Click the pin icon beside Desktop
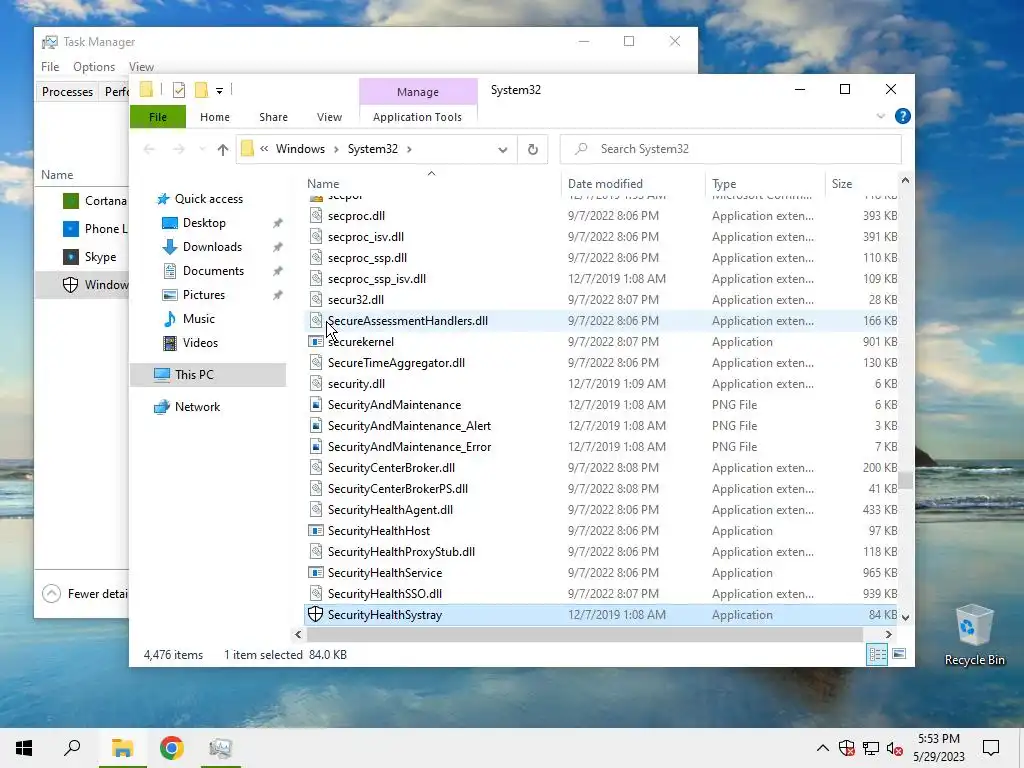This screenshot has width=1024, height=768. [278, 223]
